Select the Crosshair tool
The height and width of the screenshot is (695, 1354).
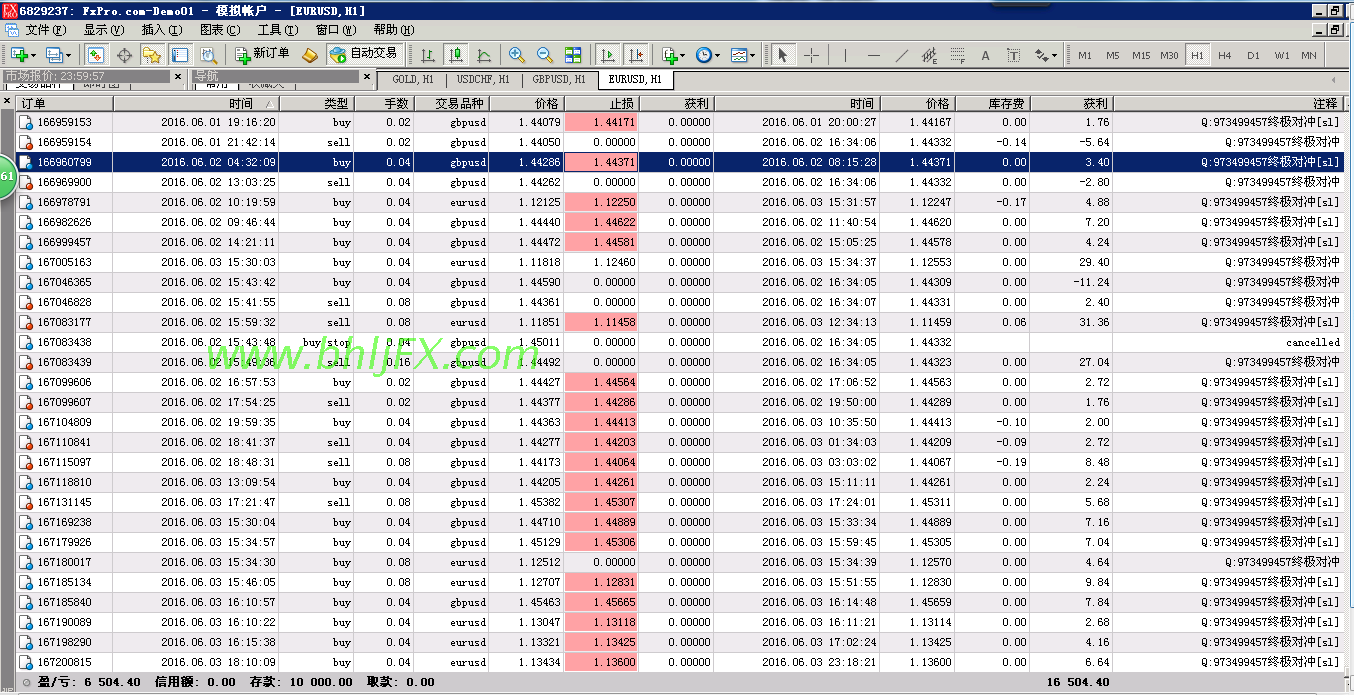(811, 55)
